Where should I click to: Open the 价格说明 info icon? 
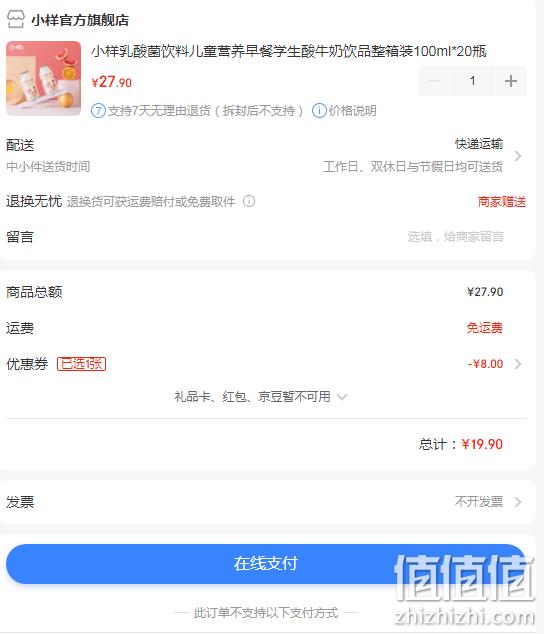tap(319, 110)
